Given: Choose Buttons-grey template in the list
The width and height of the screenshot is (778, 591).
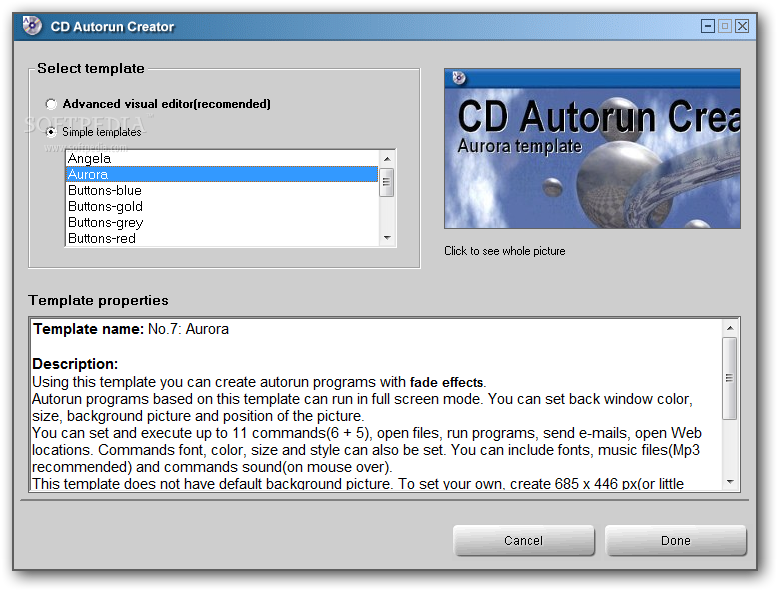Looking at the screenshot, I should (x=222, y=222).
